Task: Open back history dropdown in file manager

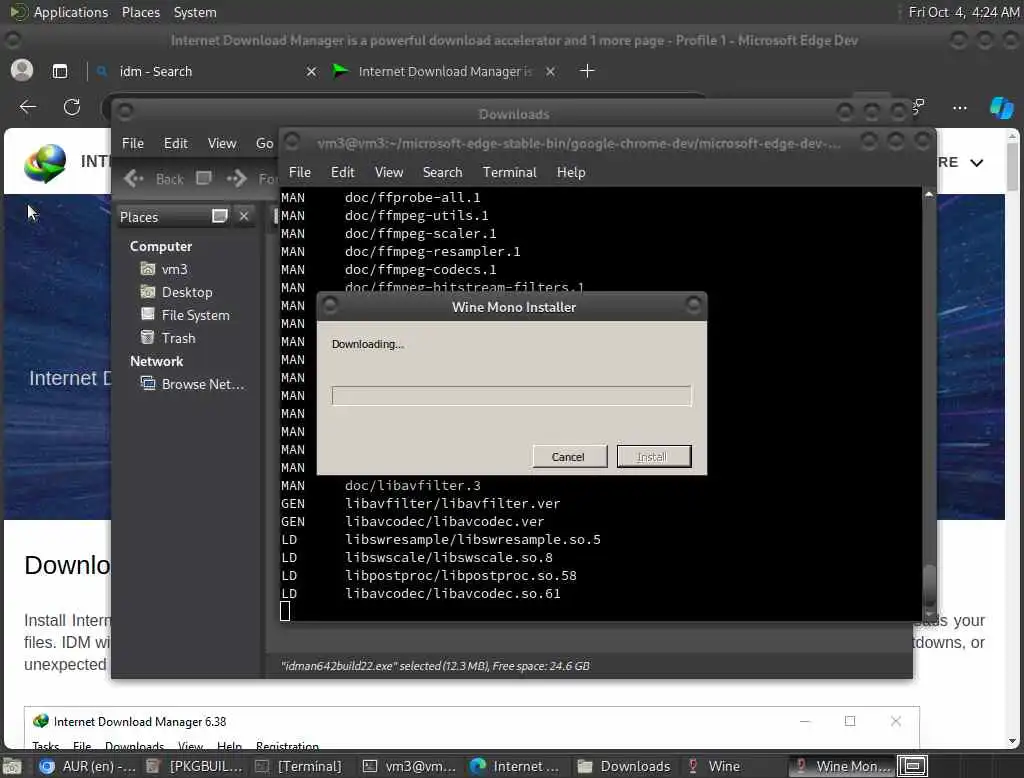Action: (x=204, y=178)
